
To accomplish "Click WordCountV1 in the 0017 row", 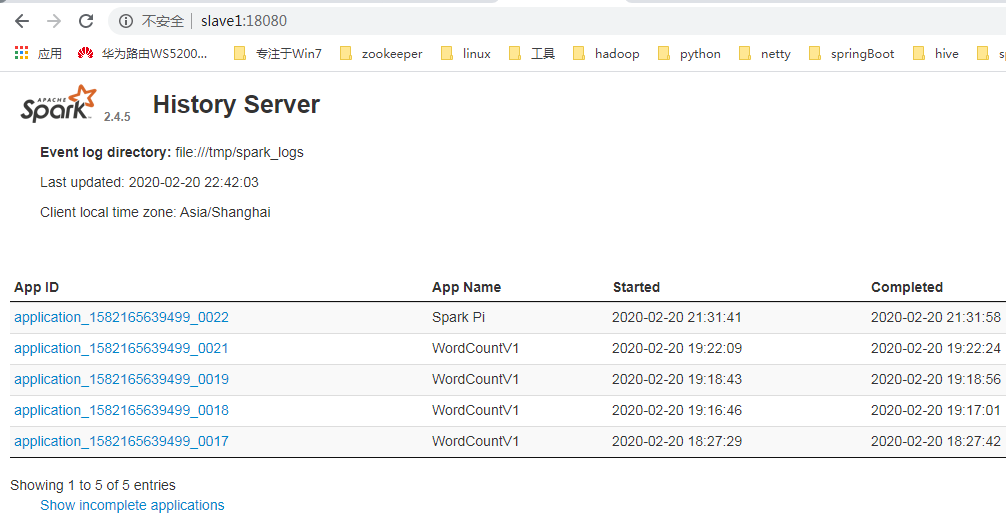I will pyautogui.click(x=475, y=441).
